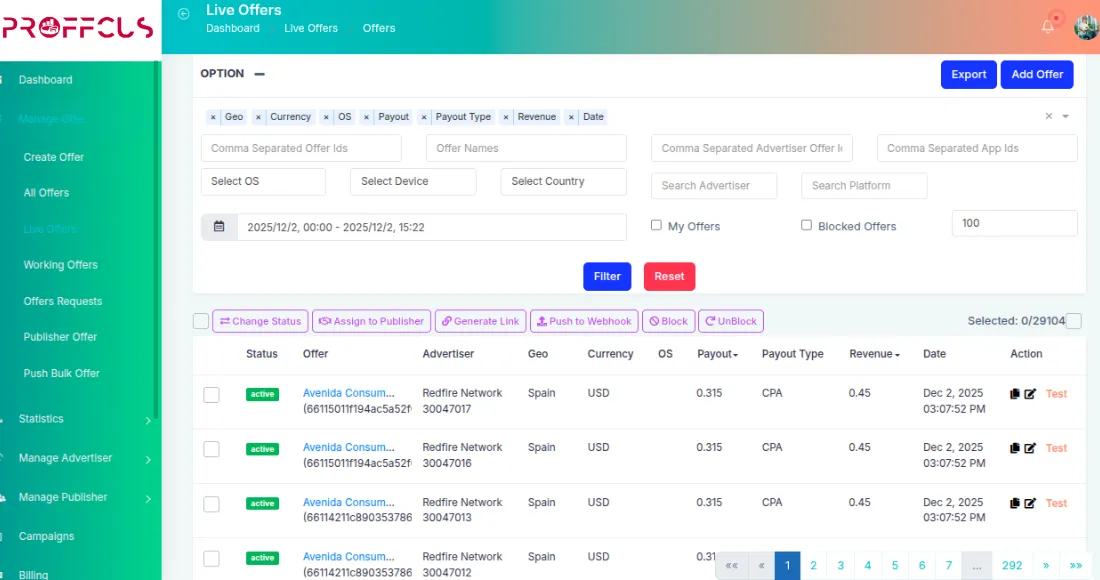Screen dimensions: 1100x580
Task: Check the Blocked Offers option
Action: pos(807,225)
